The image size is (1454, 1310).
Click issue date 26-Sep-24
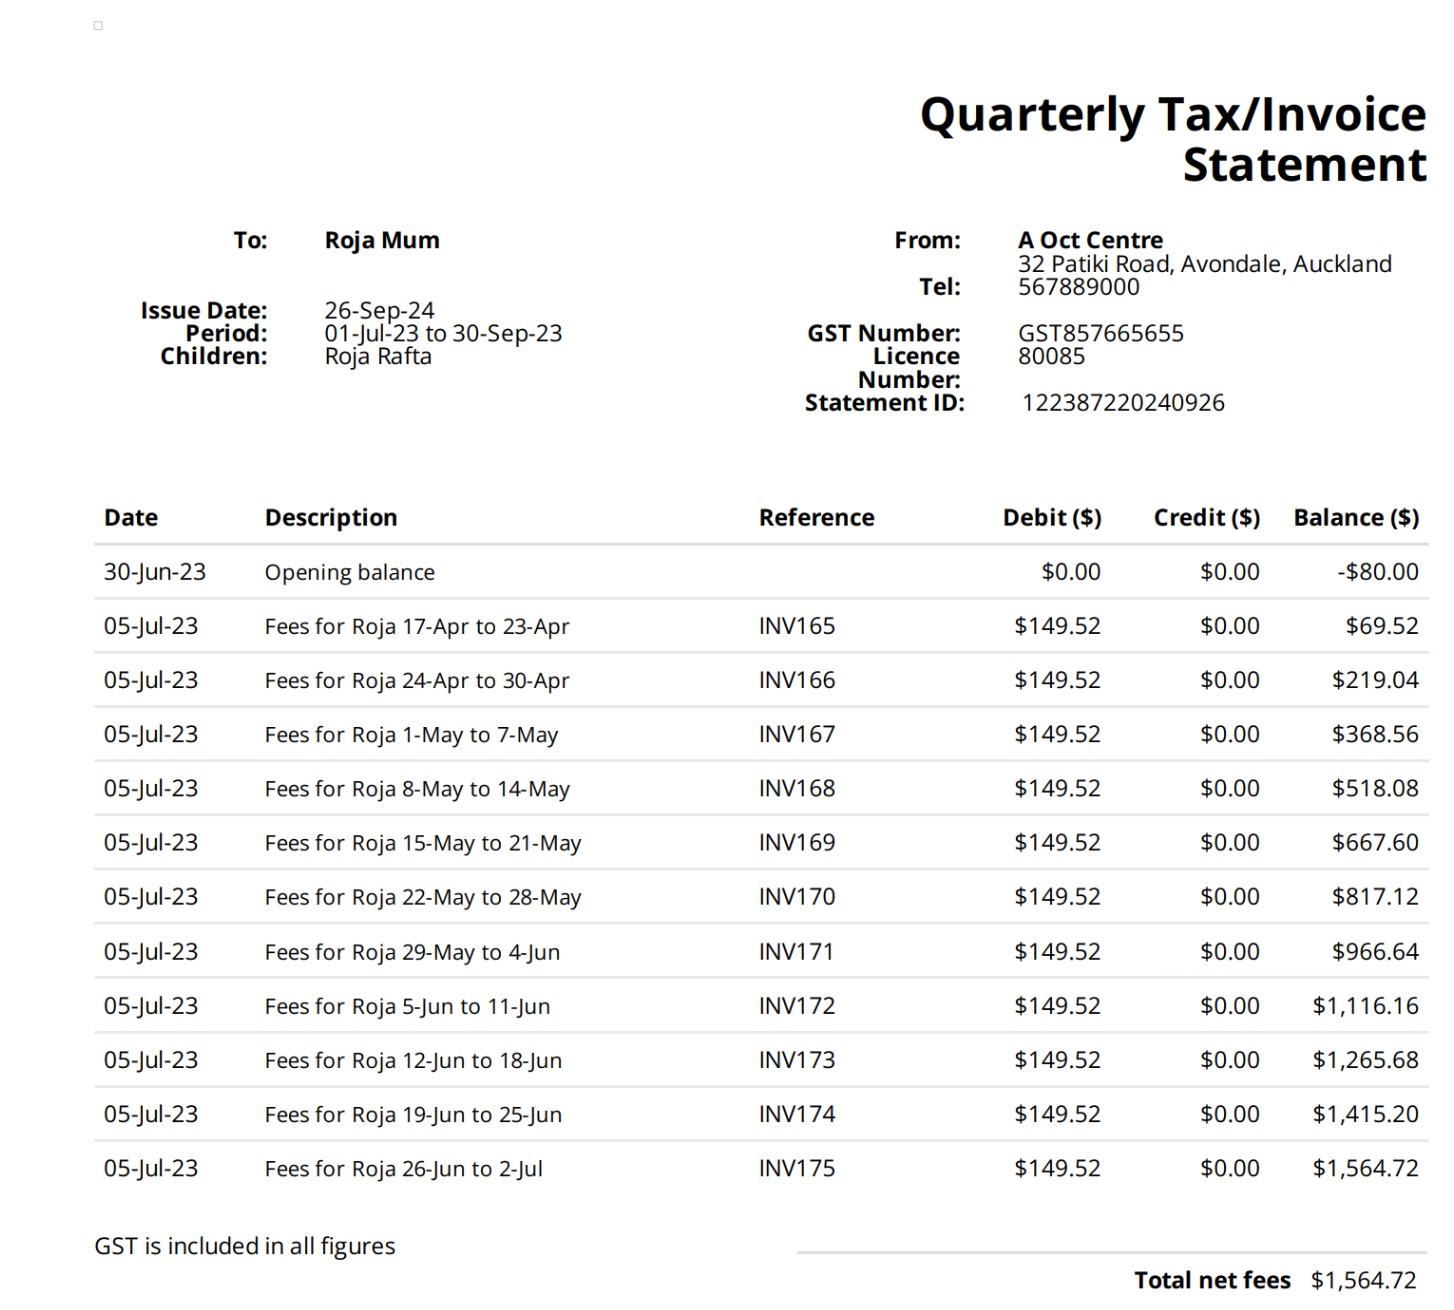coord(379,310)
